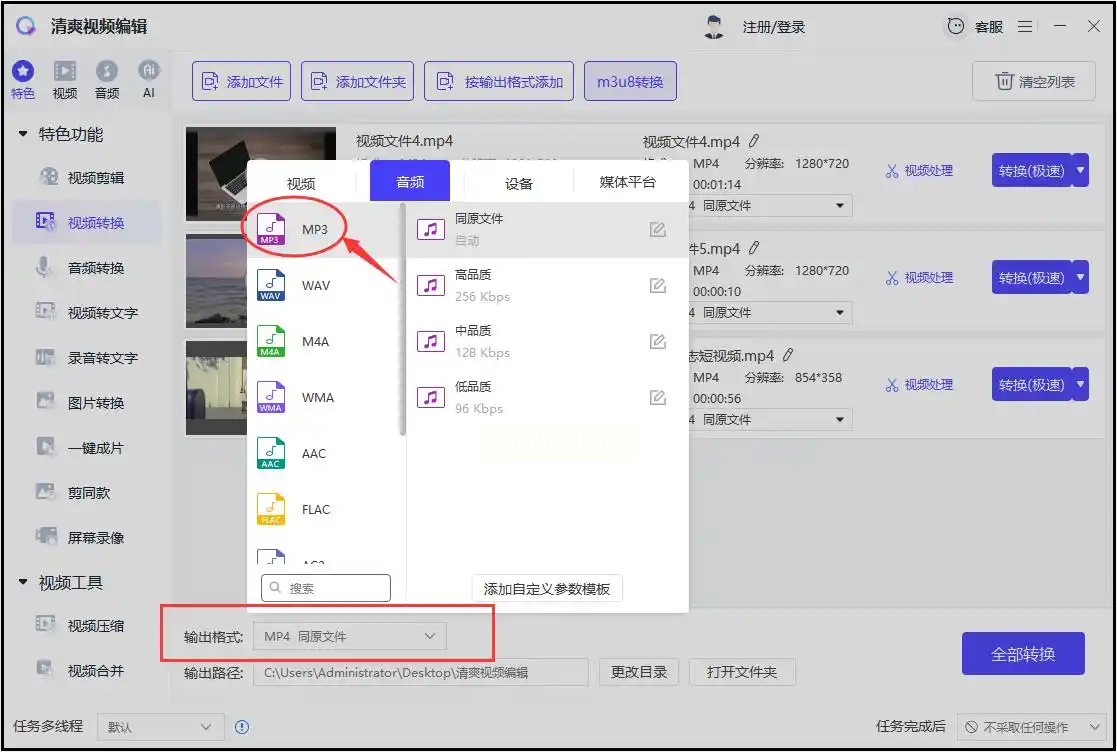Switch to the 媒体平台 tab

(x=627, y=182)
